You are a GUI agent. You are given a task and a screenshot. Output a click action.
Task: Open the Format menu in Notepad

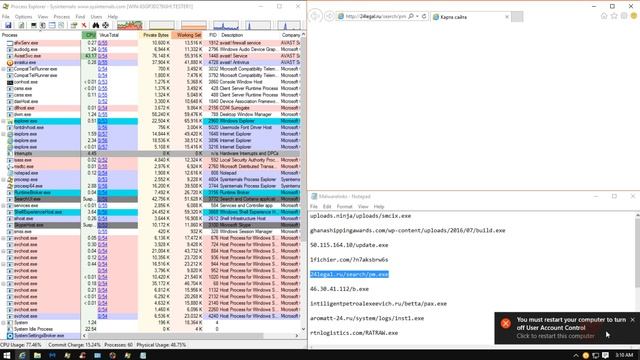point(344,207)
